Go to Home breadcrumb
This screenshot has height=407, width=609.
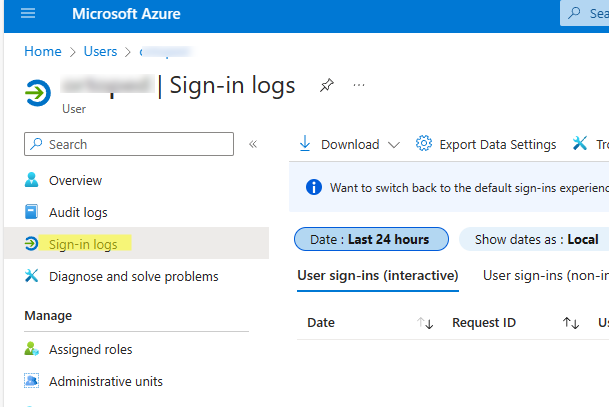pos(43,51)
